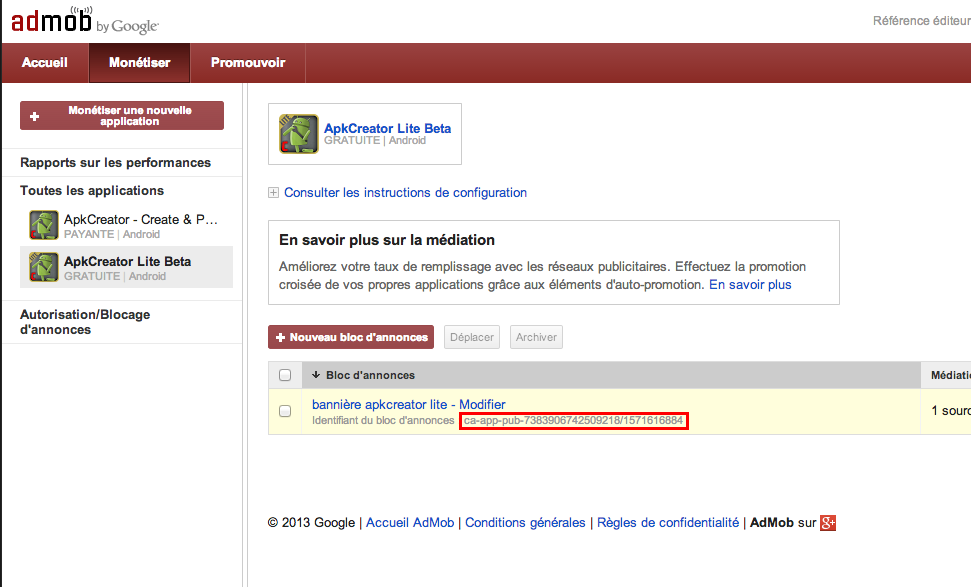Switch to the Promouvoir tab
The image size is (971, 587).
[247, 63]
